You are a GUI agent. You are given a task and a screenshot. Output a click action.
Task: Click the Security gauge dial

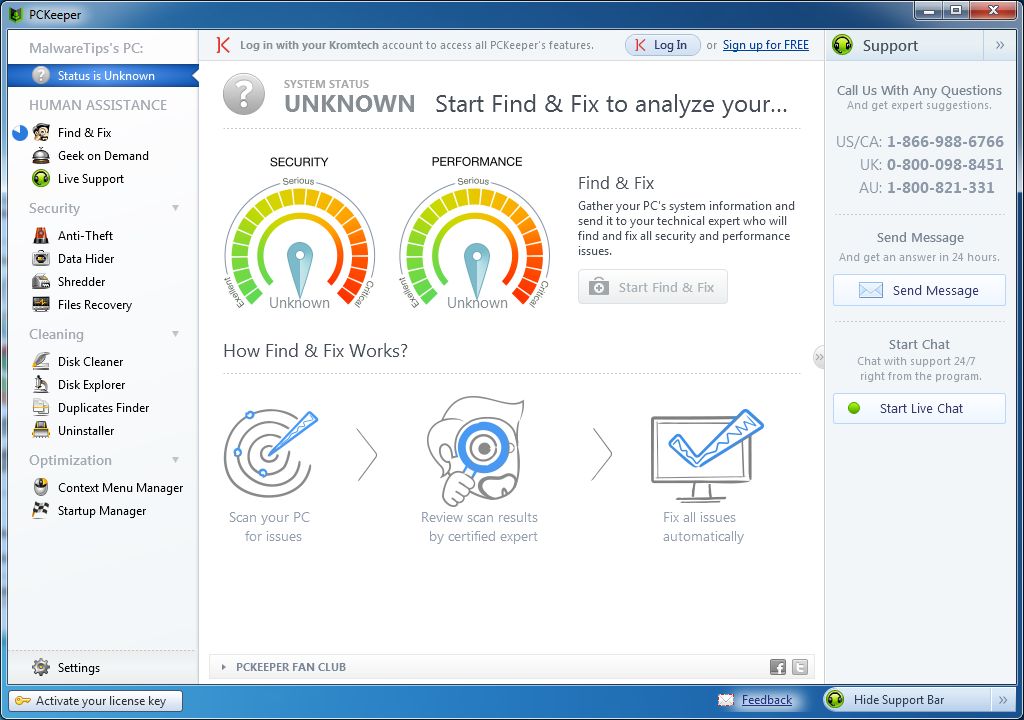pyautogui.click(x=300, y=244)
